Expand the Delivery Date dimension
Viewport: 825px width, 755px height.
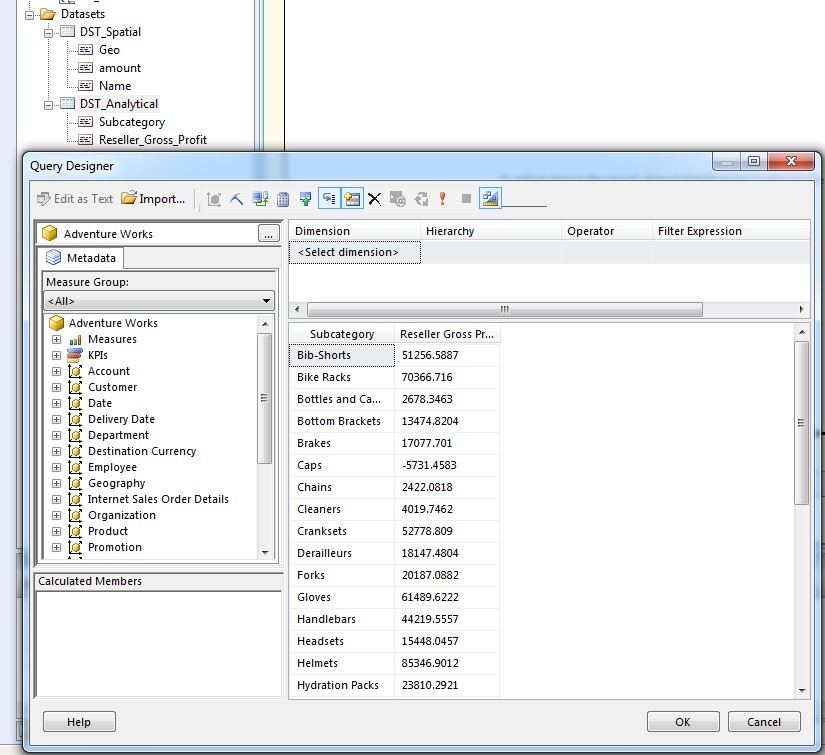[x=56, y=419]
